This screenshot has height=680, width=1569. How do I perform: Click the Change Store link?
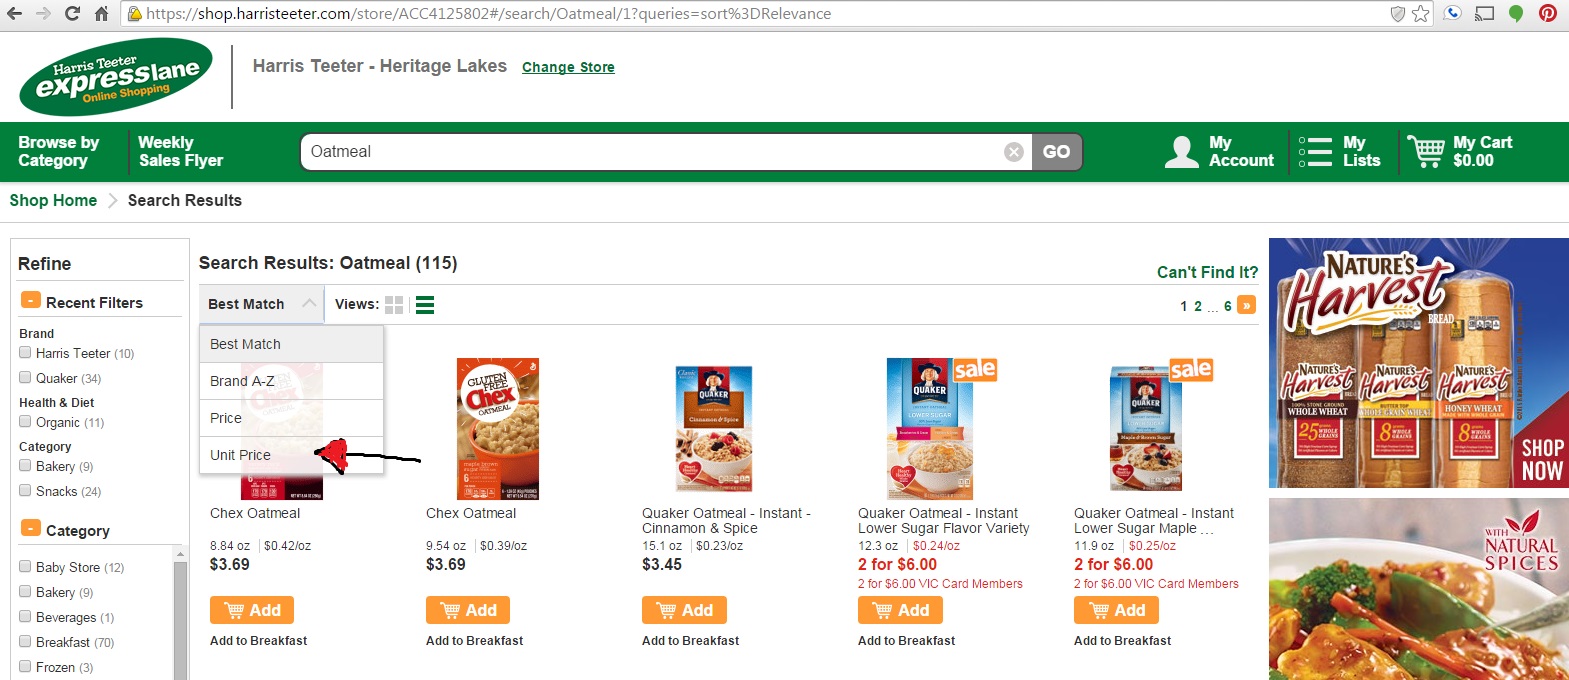(x=568, y=67)
